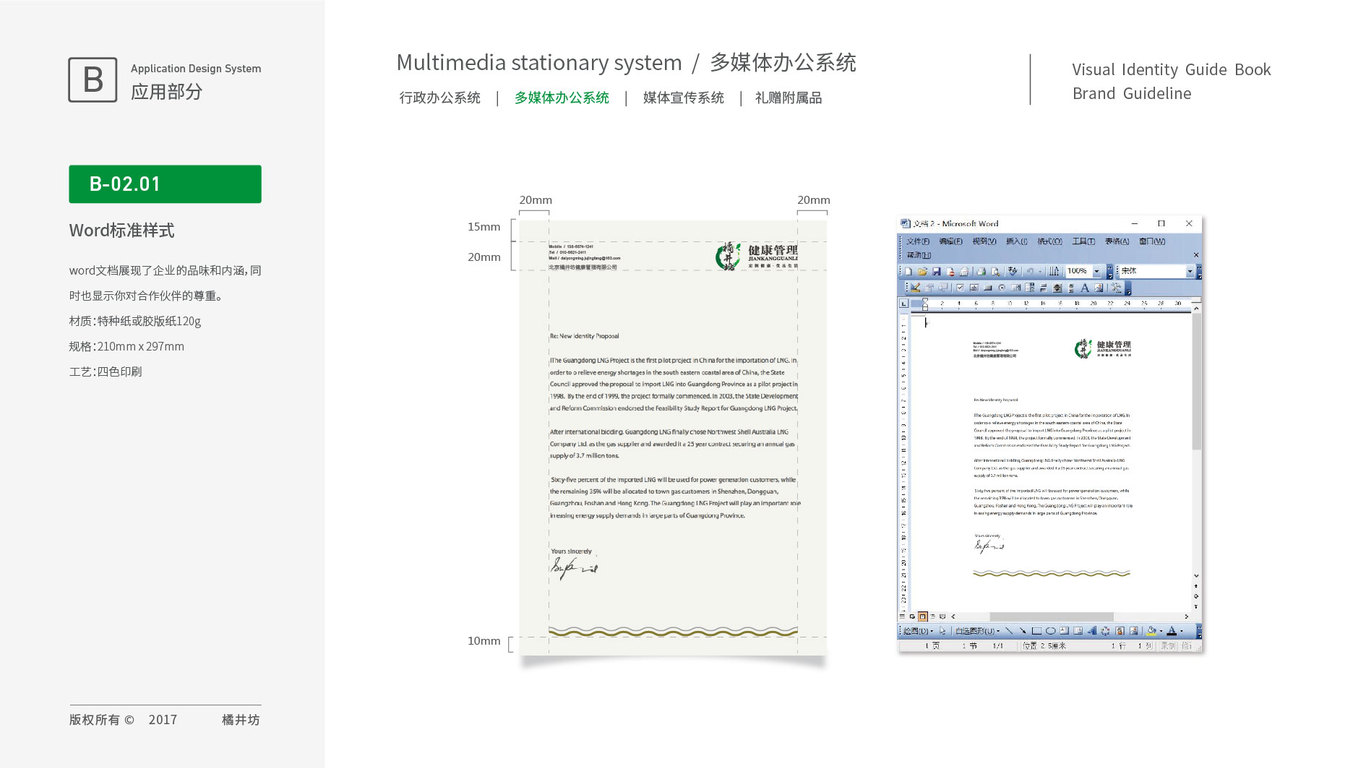The image size is (1366, 768).
Task: Open Print Preview from the toolbar
Action: [x=995, y=271]
